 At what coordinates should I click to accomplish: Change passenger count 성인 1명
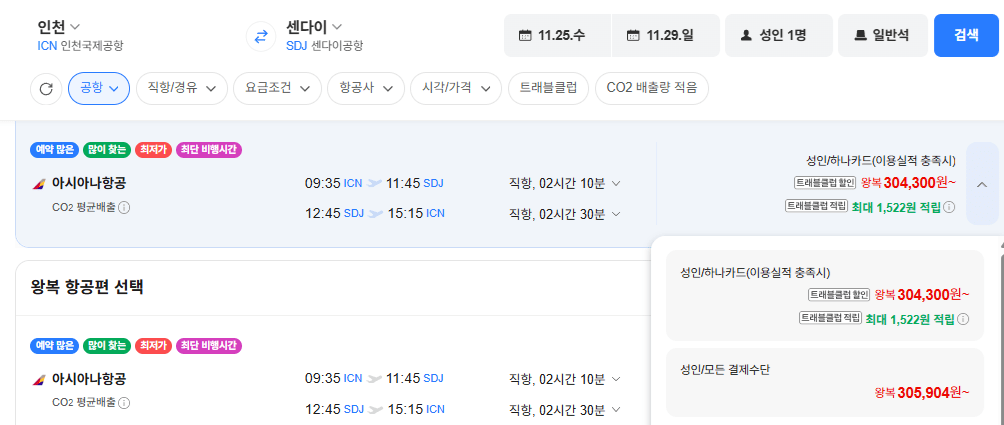click(x=779, y=35)
